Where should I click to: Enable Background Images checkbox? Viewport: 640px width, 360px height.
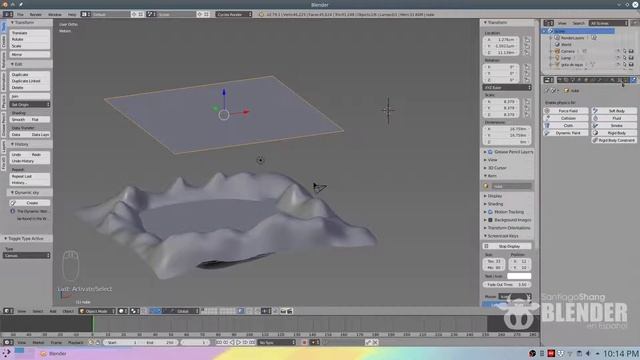pyautogui.click(x=490, y=220)
